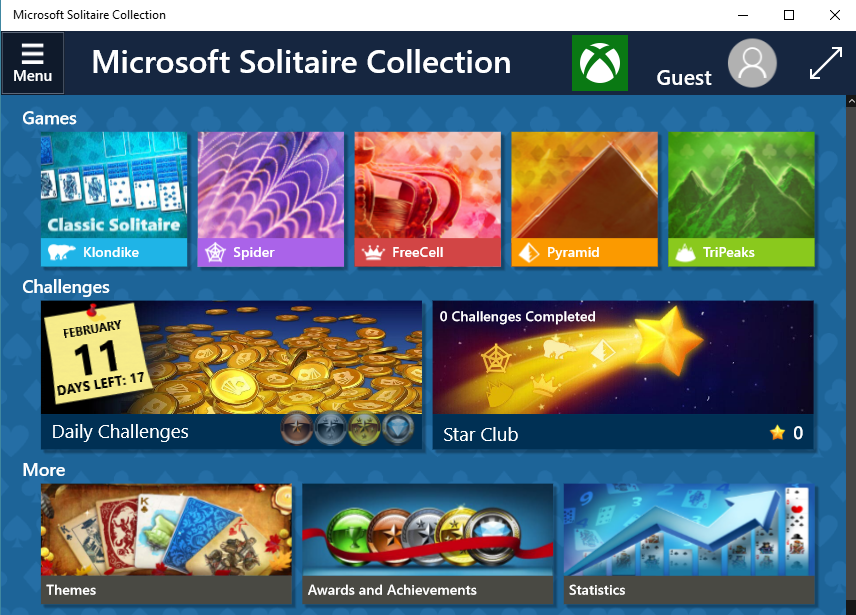This screenshot has width=856, height=615.
Task: Click the TriPeaks mountain icon
Action: pyautogui.click(x=685, y=253)
